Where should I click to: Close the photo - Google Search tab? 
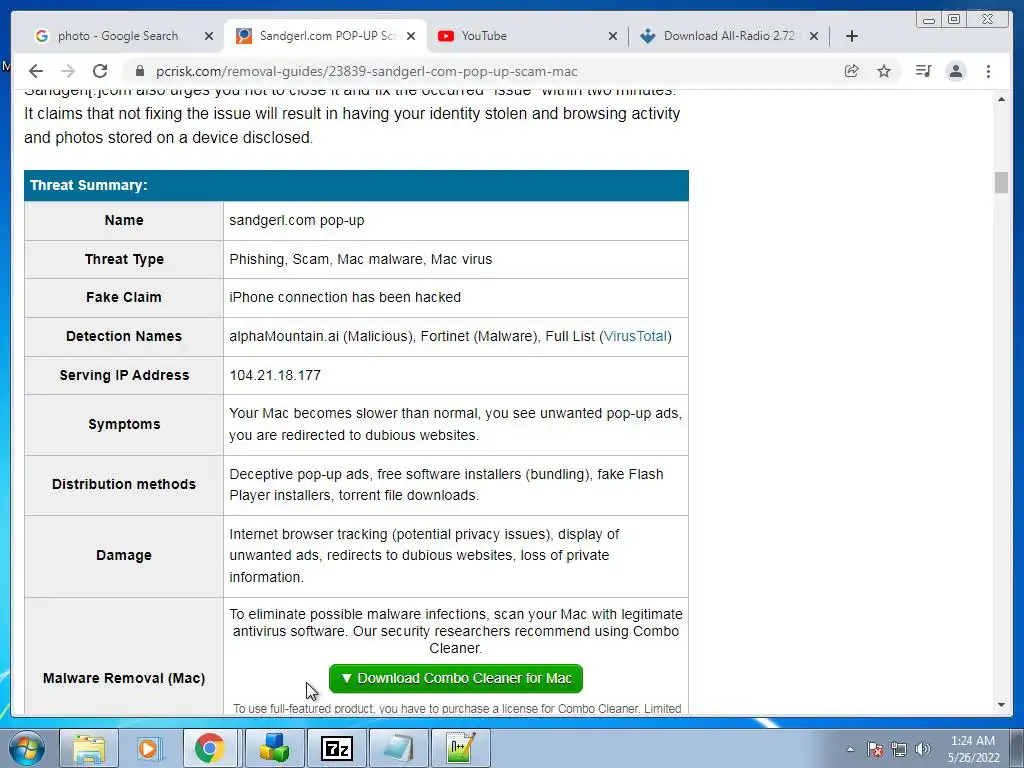tap(209, 36)
